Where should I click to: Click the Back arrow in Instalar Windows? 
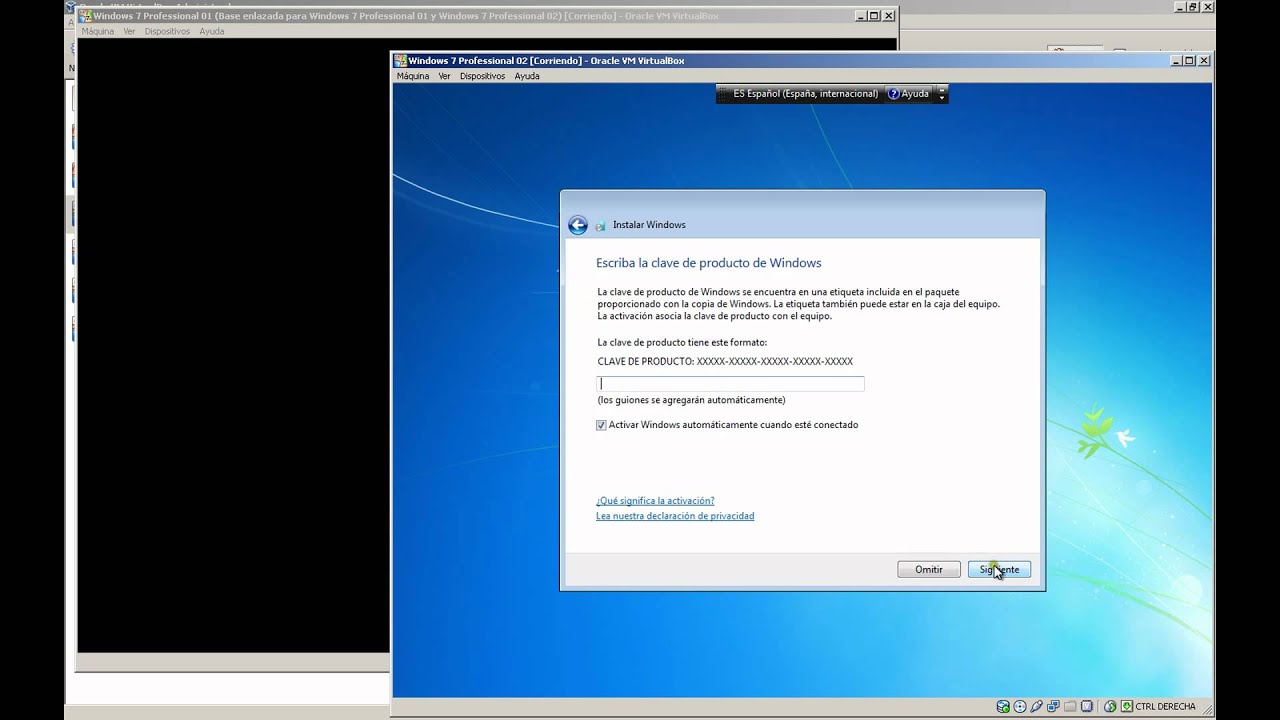(x=577, y=225)
